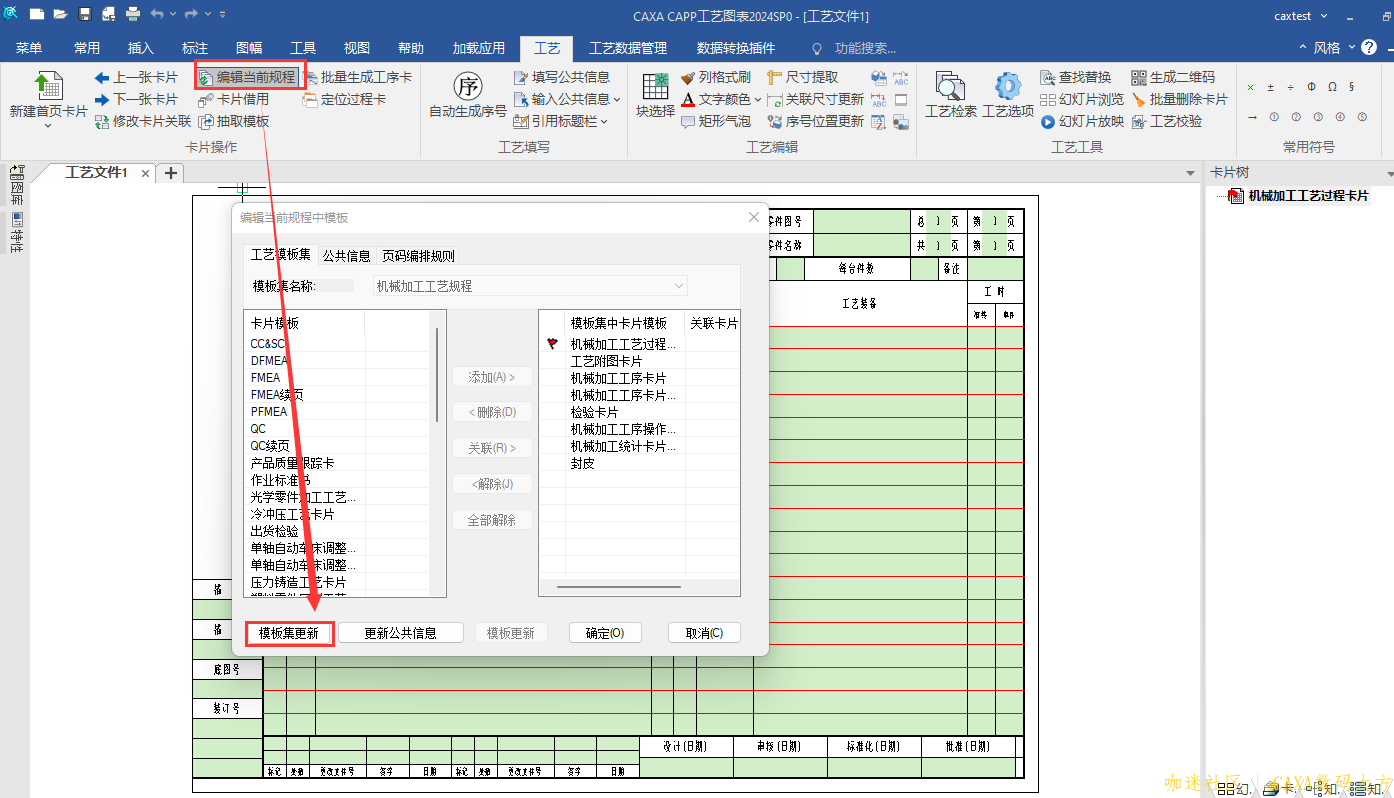
Task: Open 工艺选项 via the gear icon
Action: [x=1008, y=87]
